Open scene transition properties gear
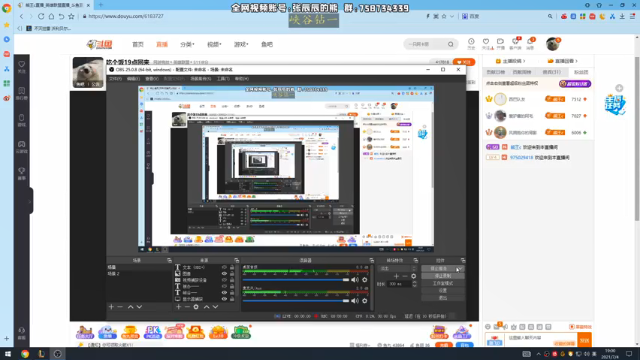Screen dimensions: 640x360 (x=413, y=276)
